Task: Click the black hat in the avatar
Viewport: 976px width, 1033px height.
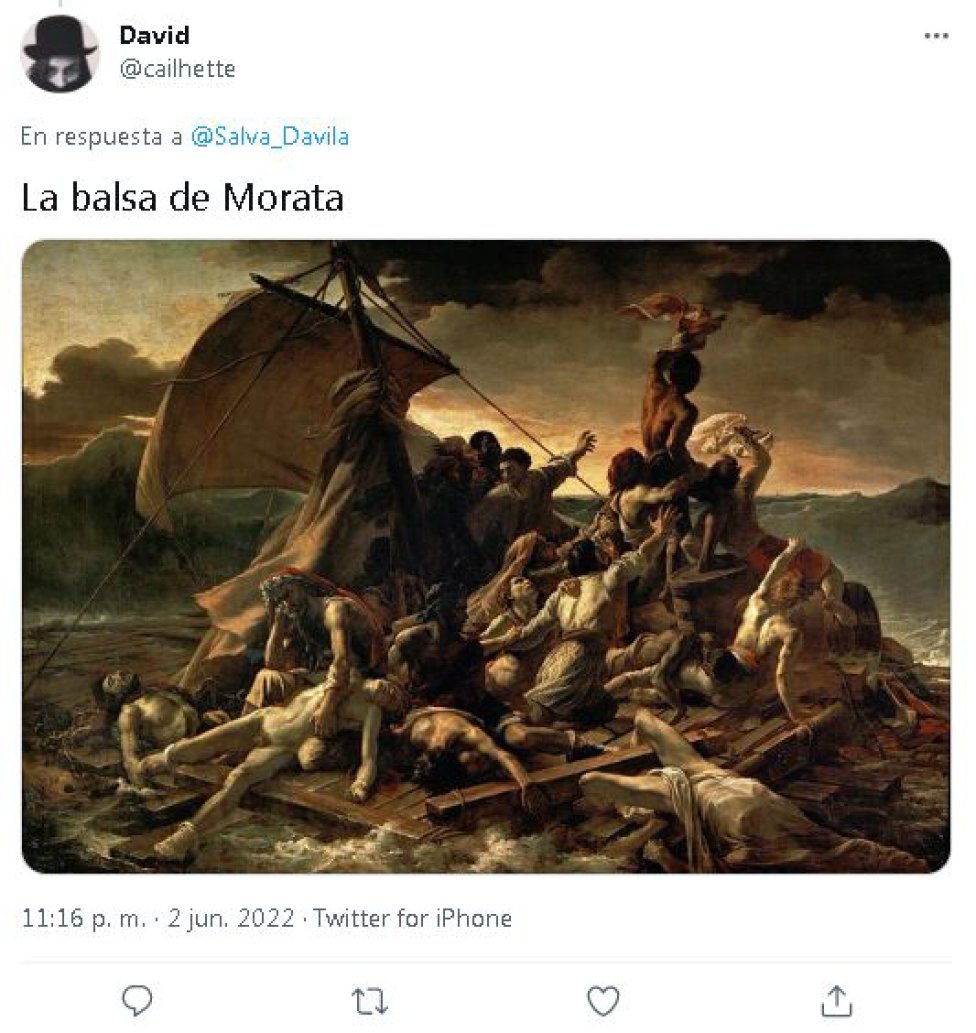Action: [60, 38]
